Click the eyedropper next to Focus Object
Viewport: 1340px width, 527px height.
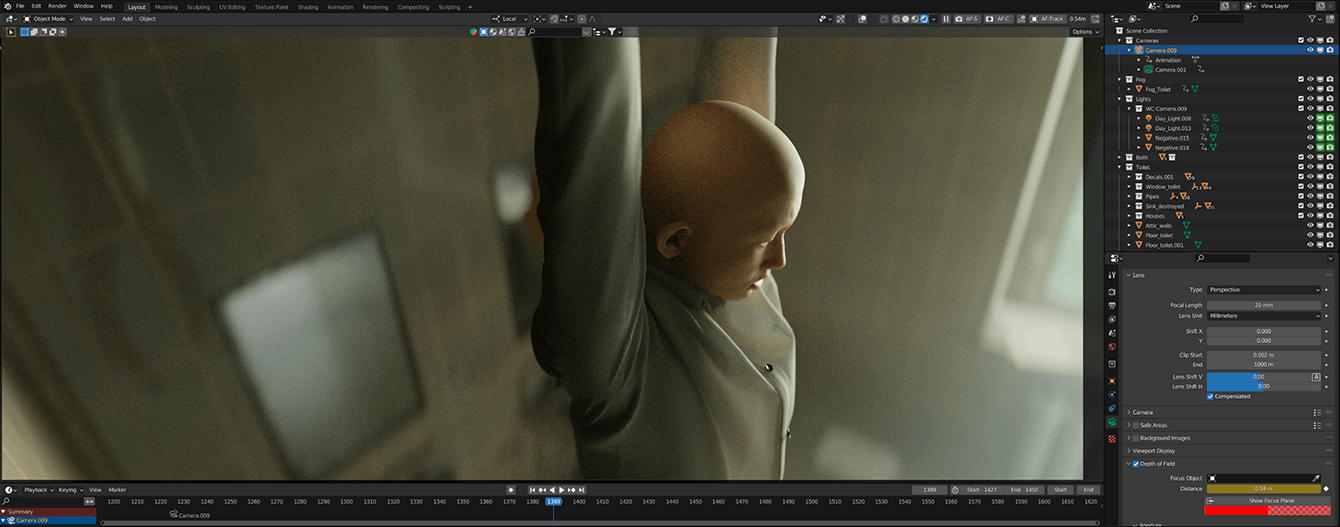(1316, 478)
